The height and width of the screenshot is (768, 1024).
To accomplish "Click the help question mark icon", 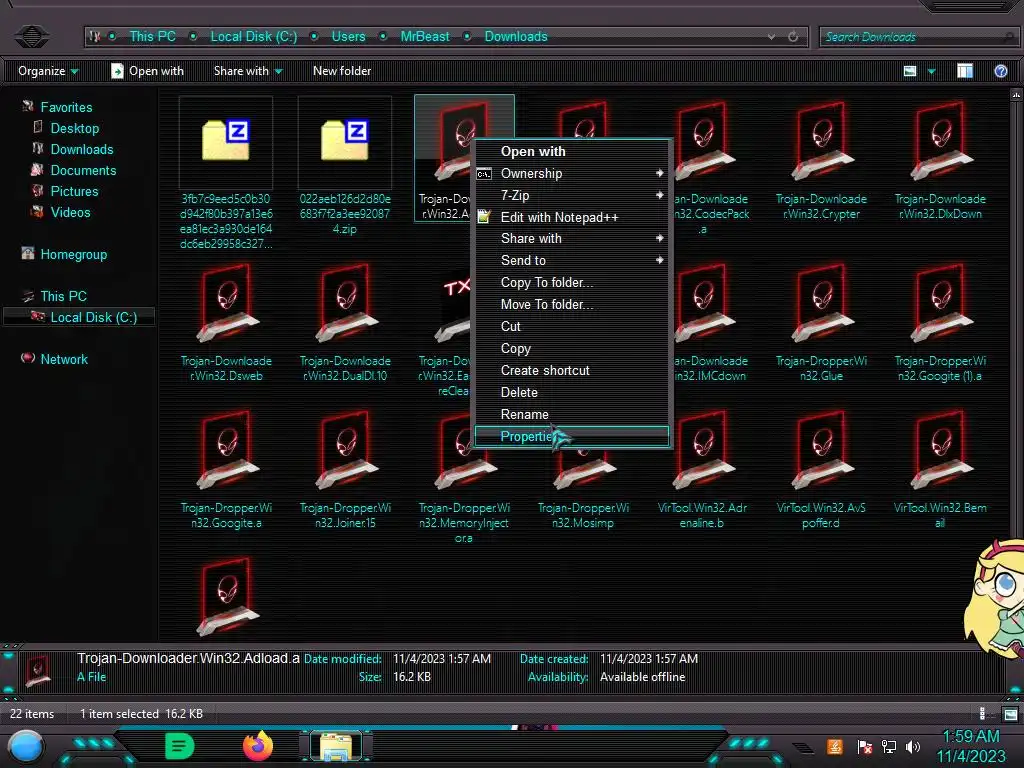I will [x=1000, y=71].
